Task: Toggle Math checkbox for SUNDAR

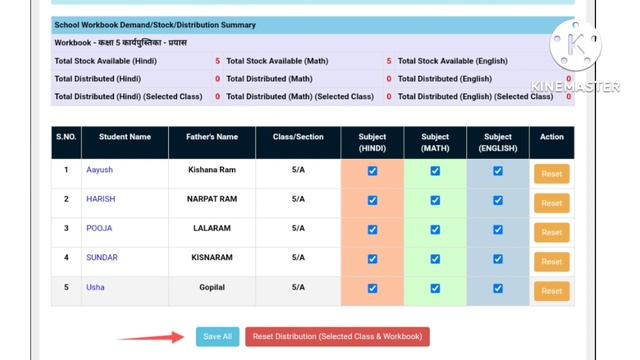Action: coord(435,259)
